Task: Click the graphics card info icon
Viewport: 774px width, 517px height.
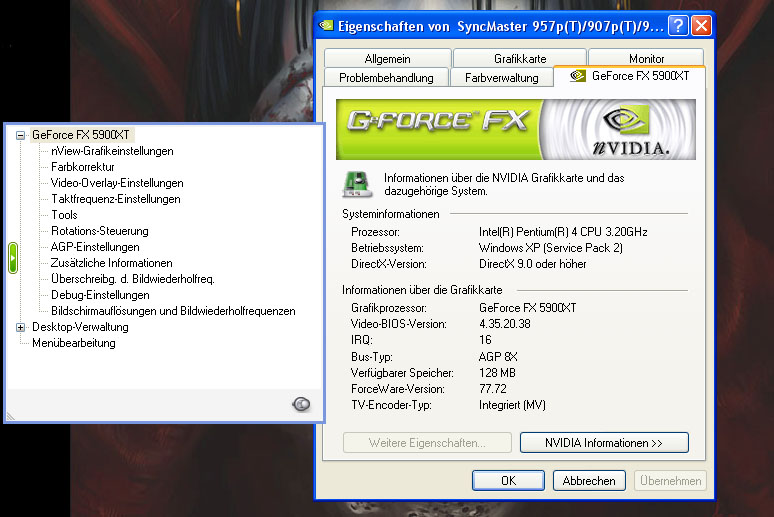Action: pos(357,184)
